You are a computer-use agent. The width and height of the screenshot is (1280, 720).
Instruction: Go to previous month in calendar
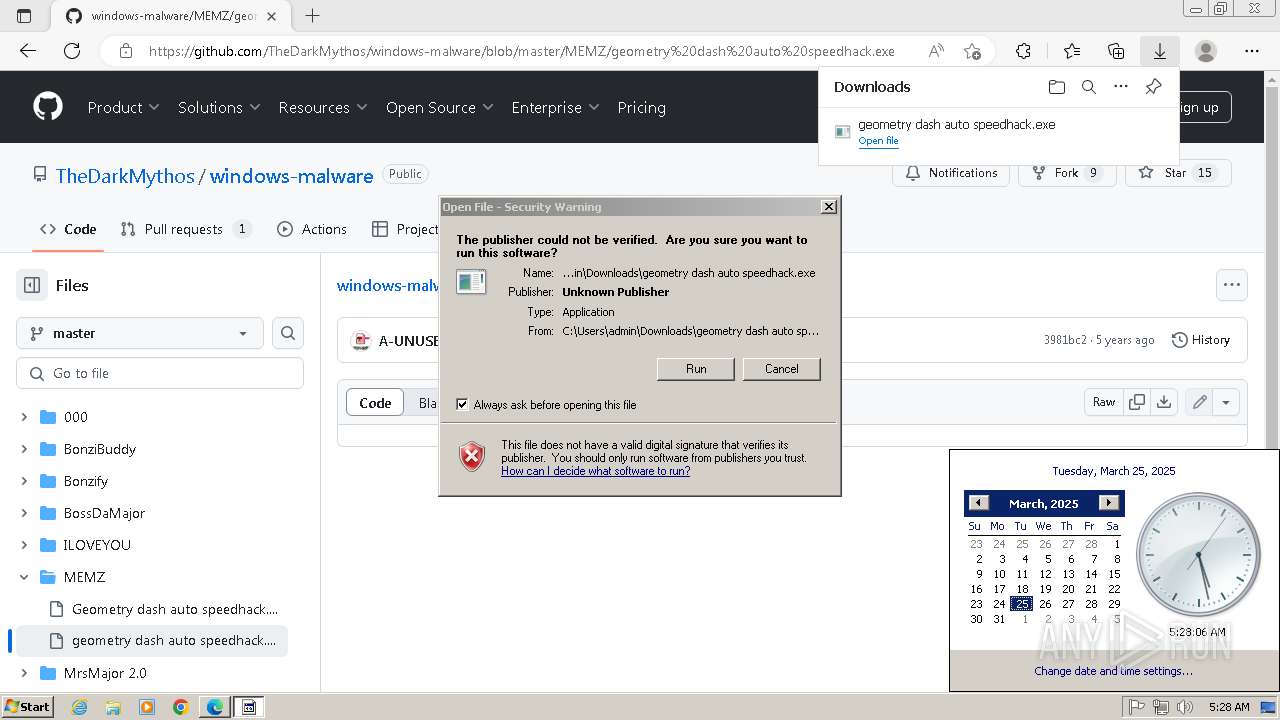(x=979, y=503)
